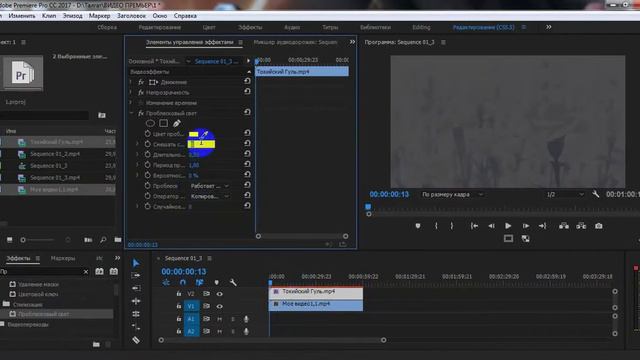Add a marker in the Program monitor
640x360 pixels.
click(418, 226)
